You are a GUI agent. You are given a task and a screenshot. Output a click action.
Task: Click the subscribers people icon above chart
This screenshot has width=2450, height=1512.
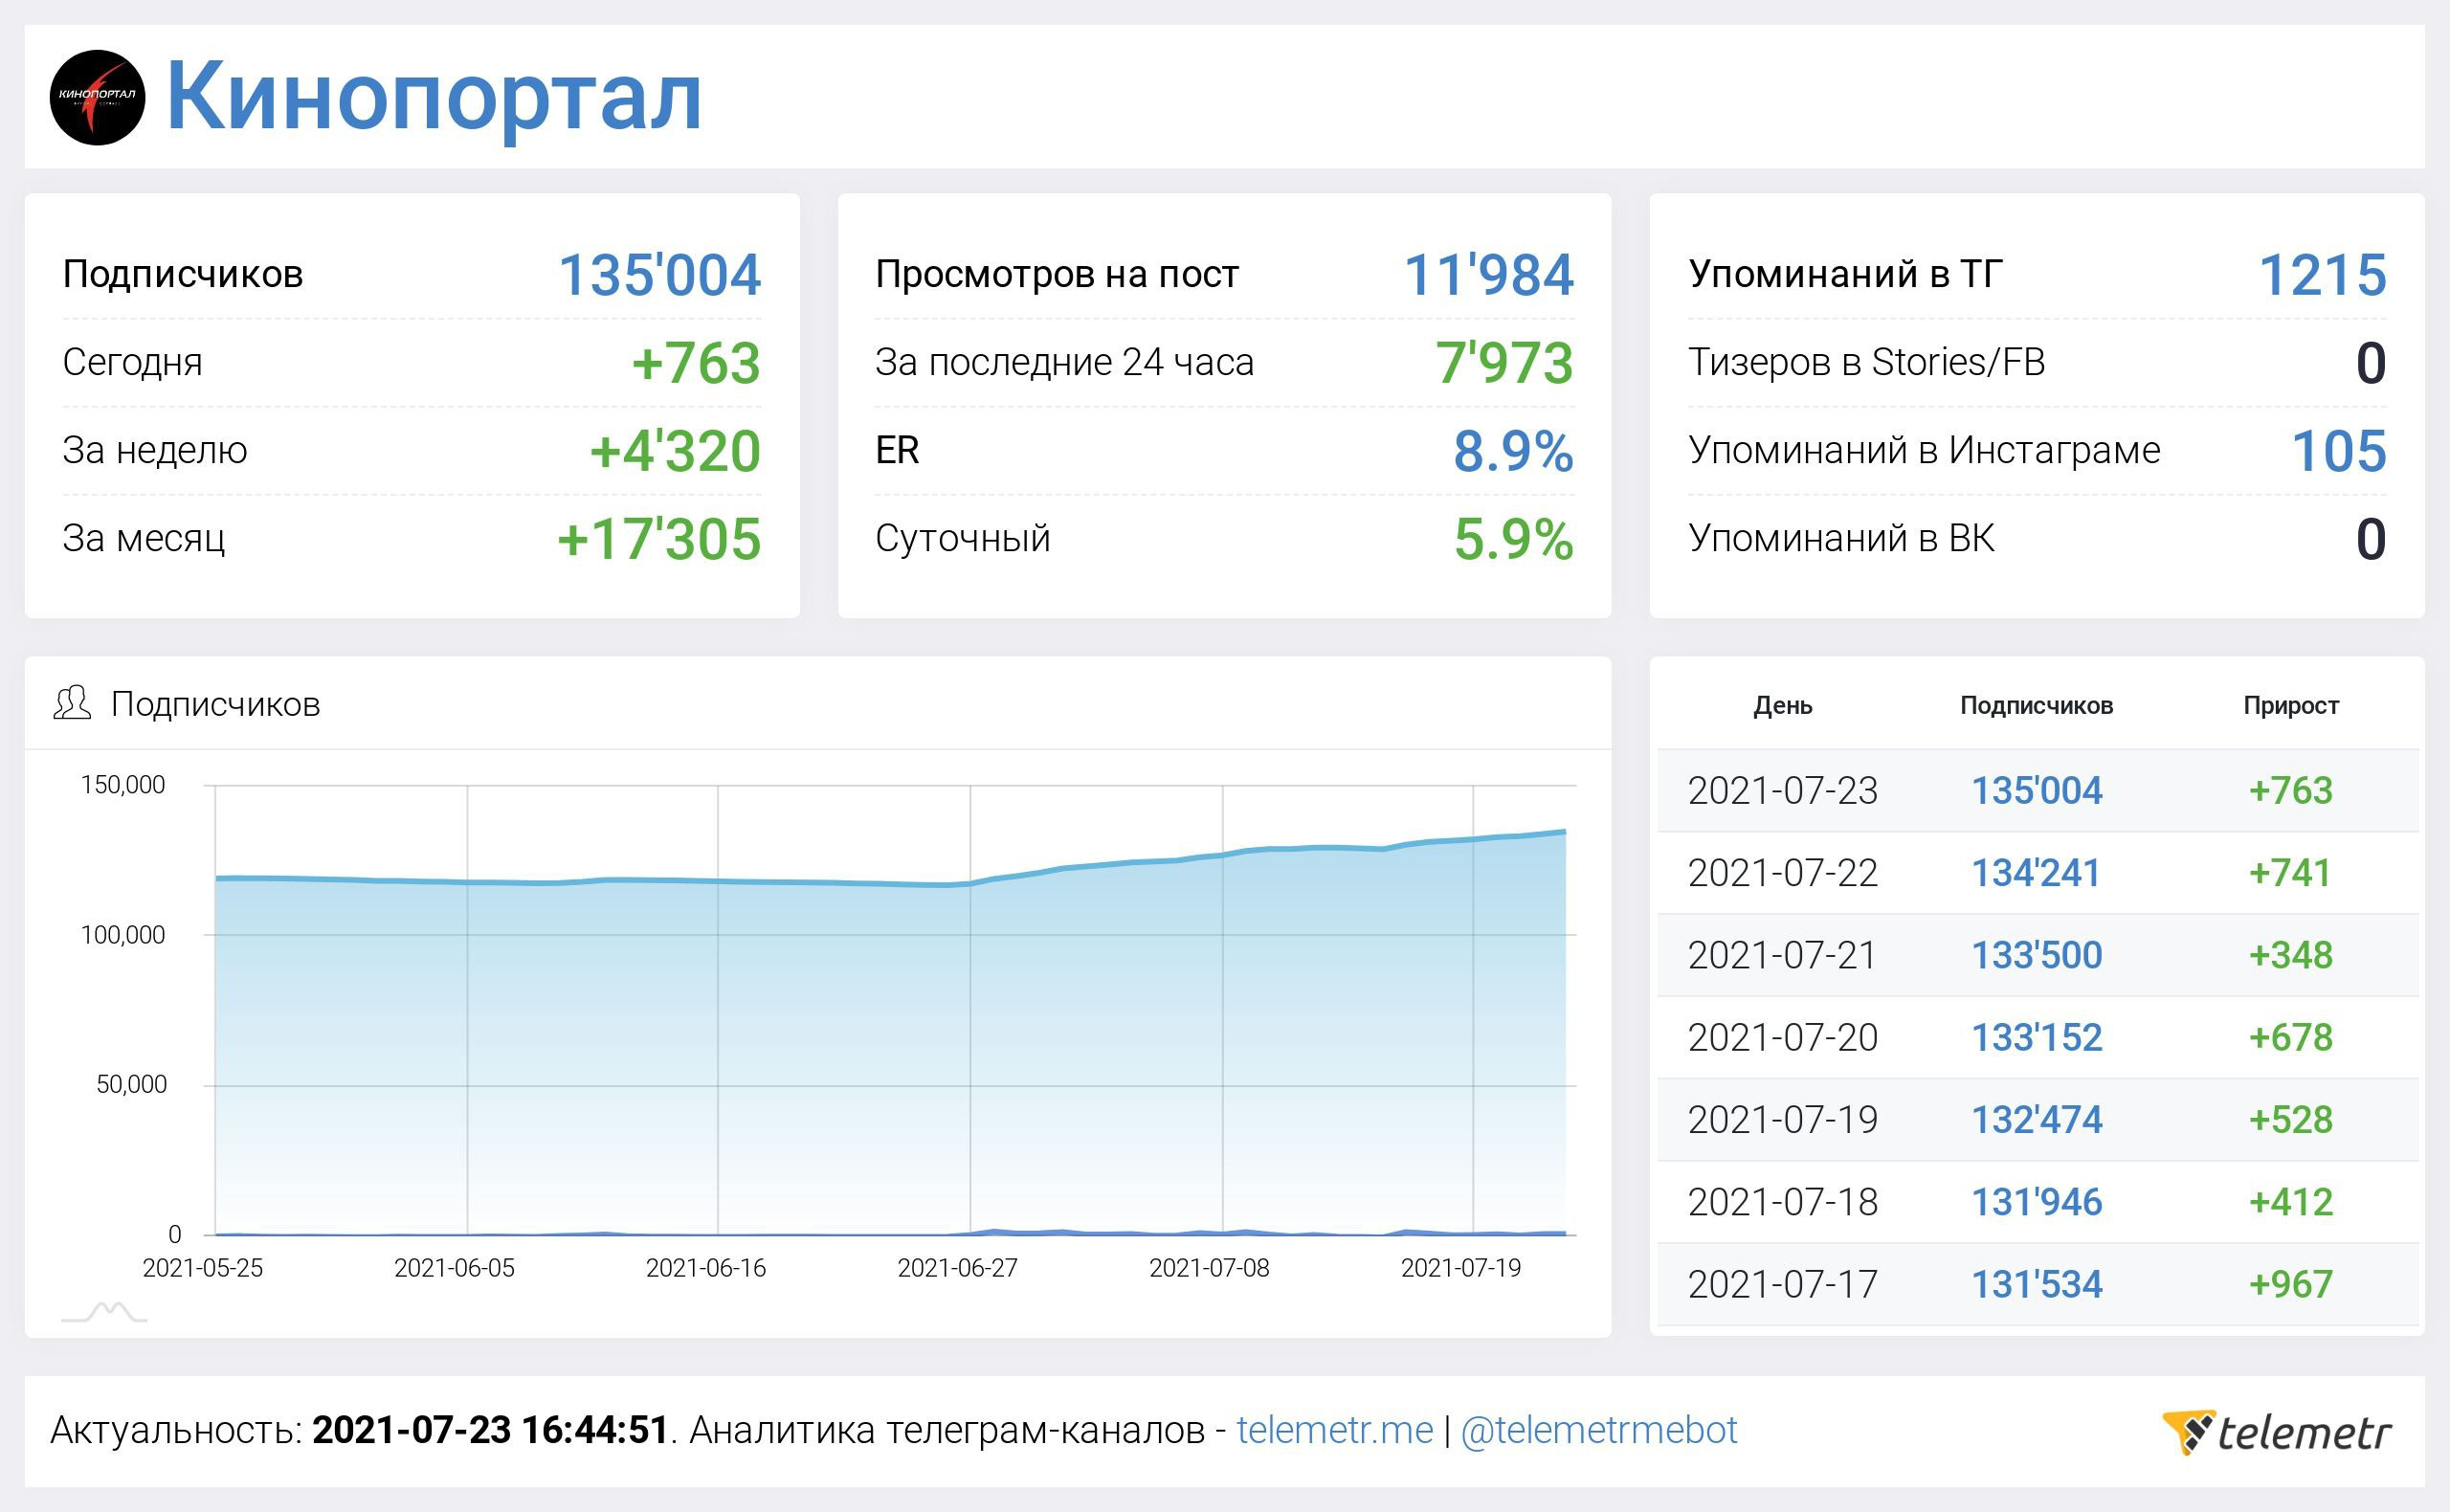[x=72, y=703]
